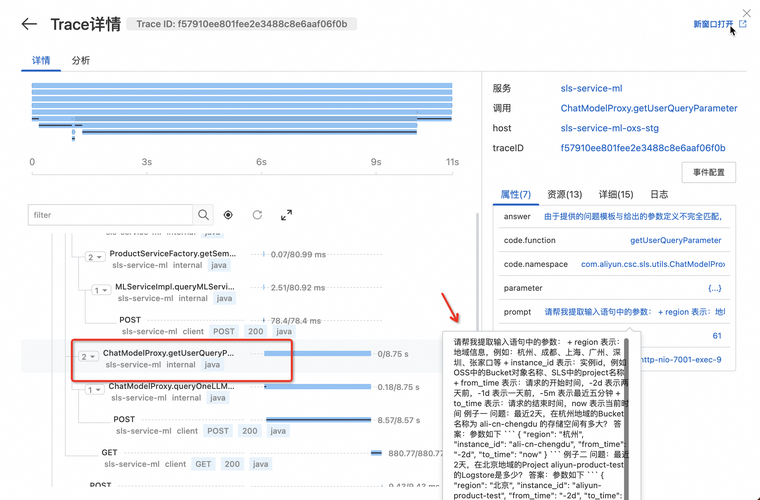Click the java tag under ChatModelProxy.queryOneLLM

[x=218, y=398]
